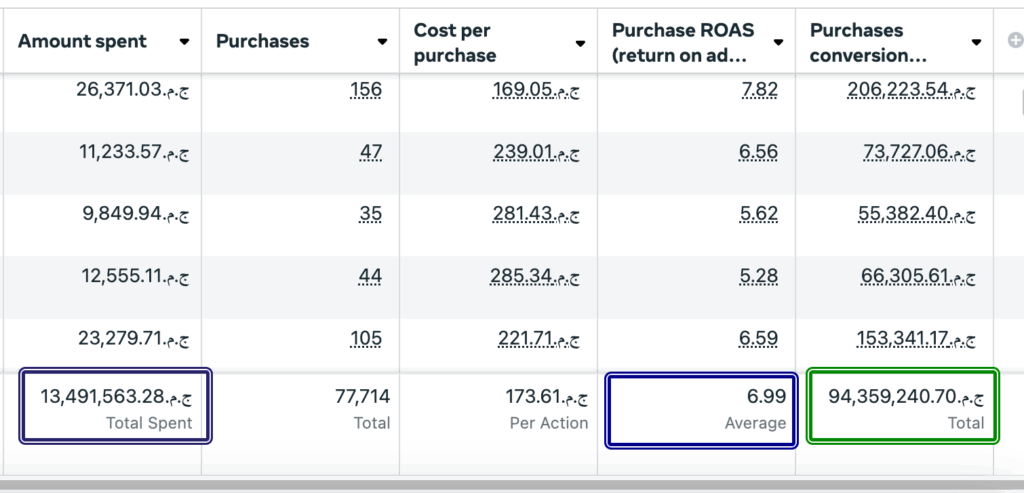
Task: Open the Amount spent column dropdown arrow
Action: pyautogui.click(x=184, y=42)
